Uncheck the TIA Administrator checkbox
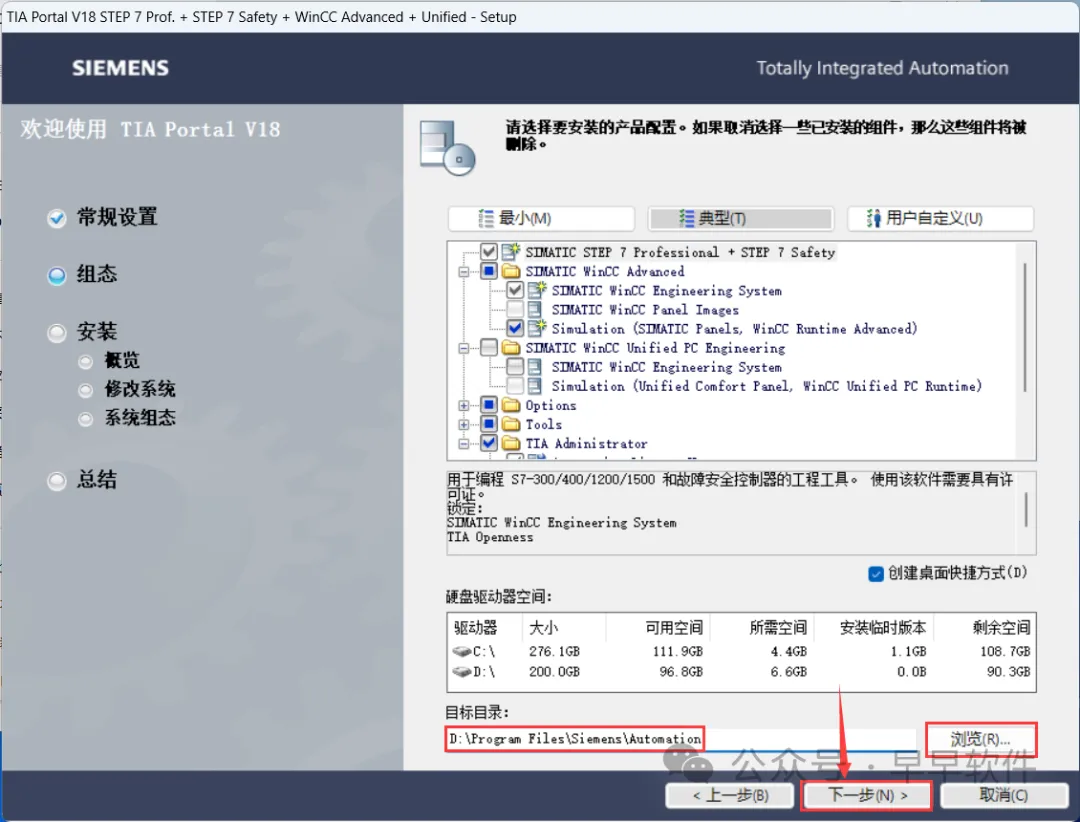The width and height of the screenshot is (1080, 822). point(489,443)
